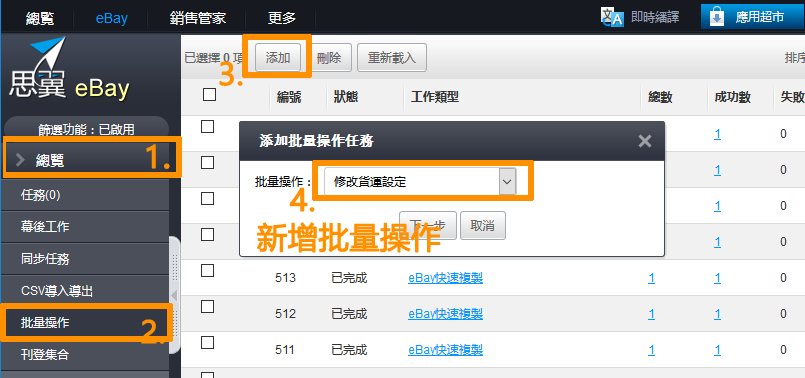Viewport: 805px width, 378px height.
Task: Click the 重新載入 reload button
Action: (392, 58)
